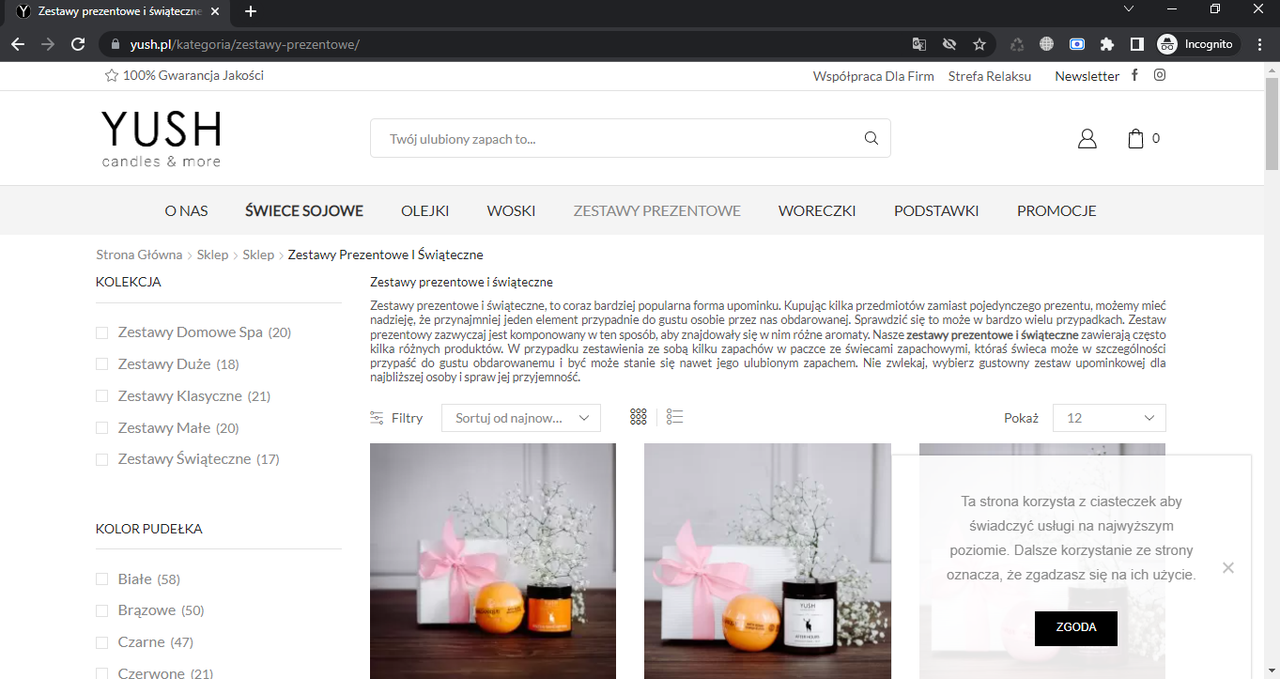Switch to list view layout

[675, 417]
